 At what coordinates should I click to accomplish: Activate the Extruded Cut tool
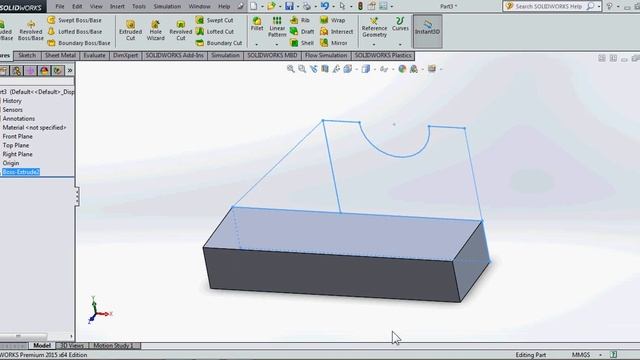(x=130, y=30)
